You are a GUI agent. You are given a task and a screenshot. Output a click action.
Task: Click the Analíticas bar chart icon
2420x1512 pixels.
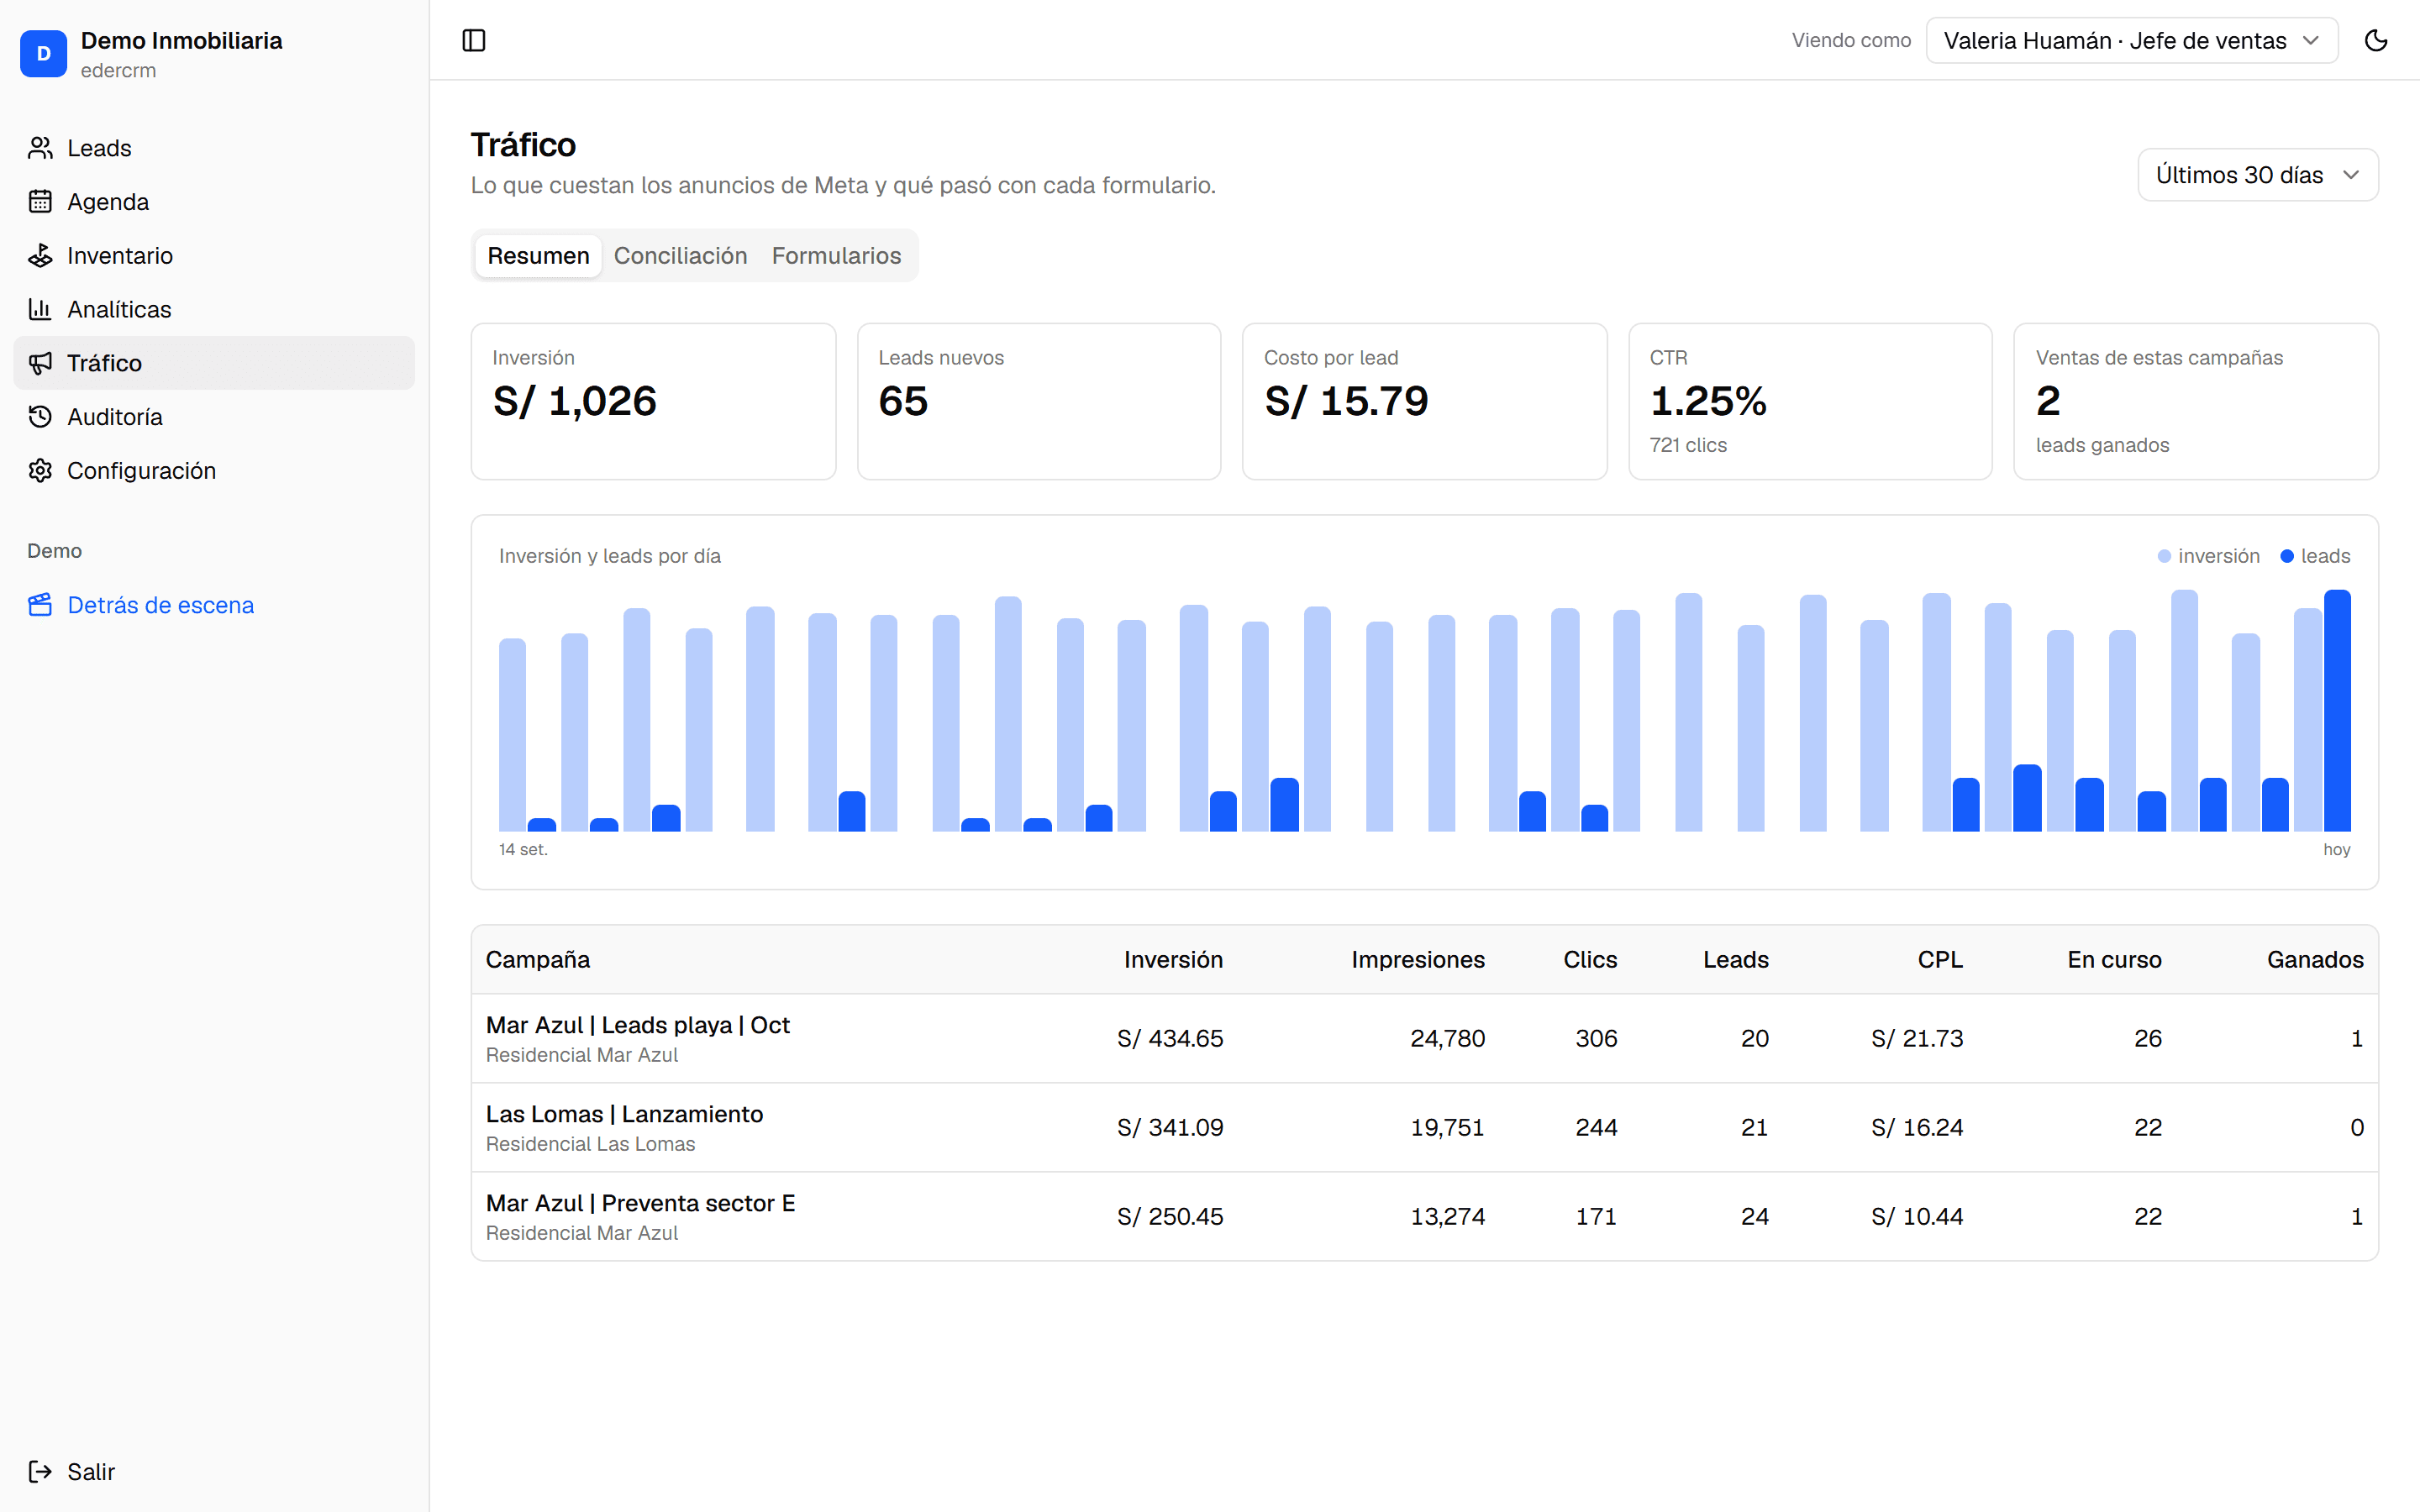tap(40, 309)
